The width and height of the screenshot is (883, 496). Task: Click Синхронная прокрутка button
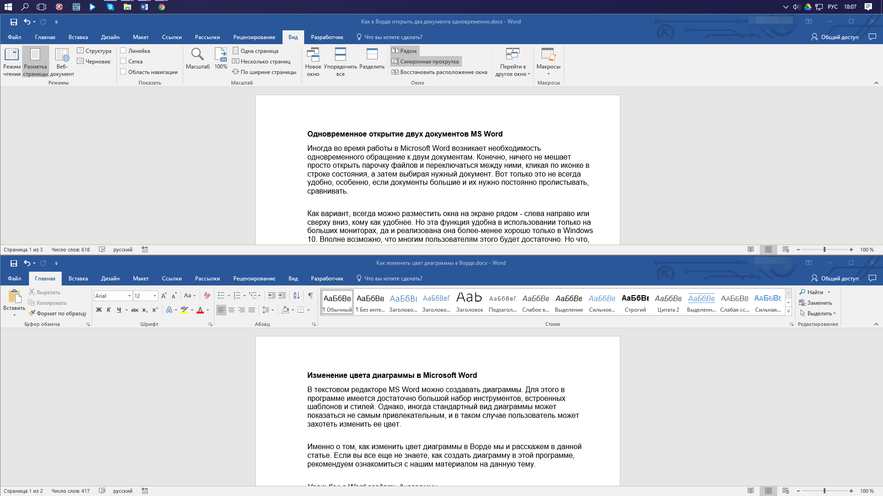pos(430,61)
